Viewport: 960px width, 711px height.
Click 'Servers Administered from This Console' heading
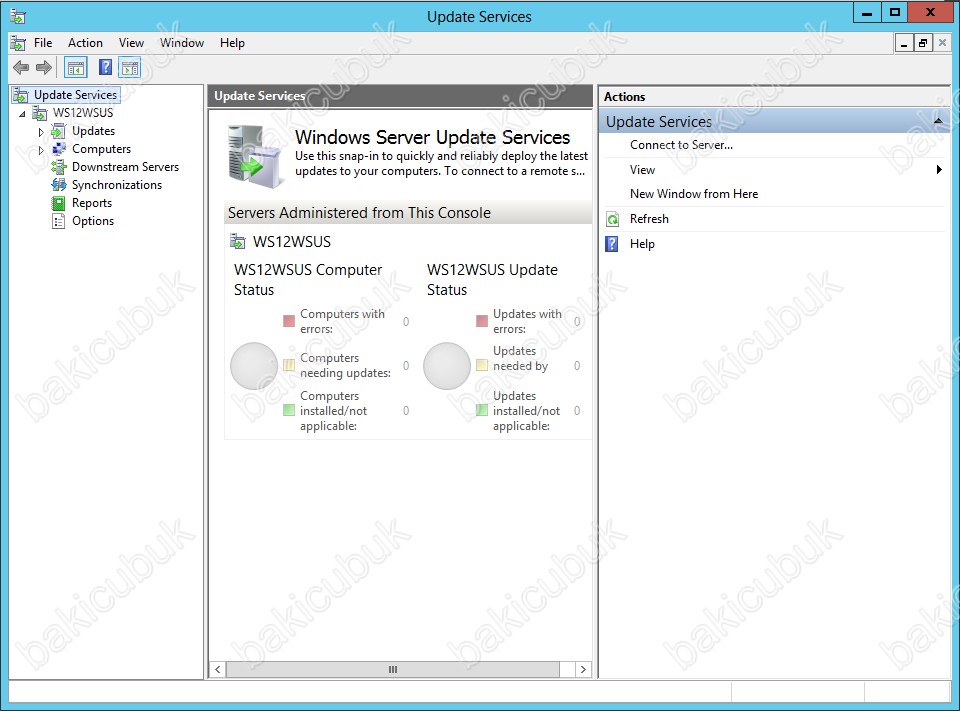(359, 213)
